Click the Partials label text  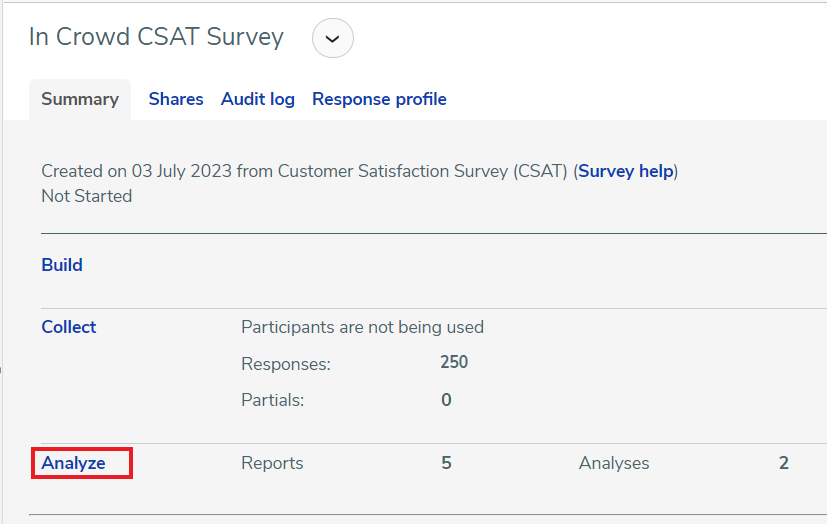coord(273,400)
